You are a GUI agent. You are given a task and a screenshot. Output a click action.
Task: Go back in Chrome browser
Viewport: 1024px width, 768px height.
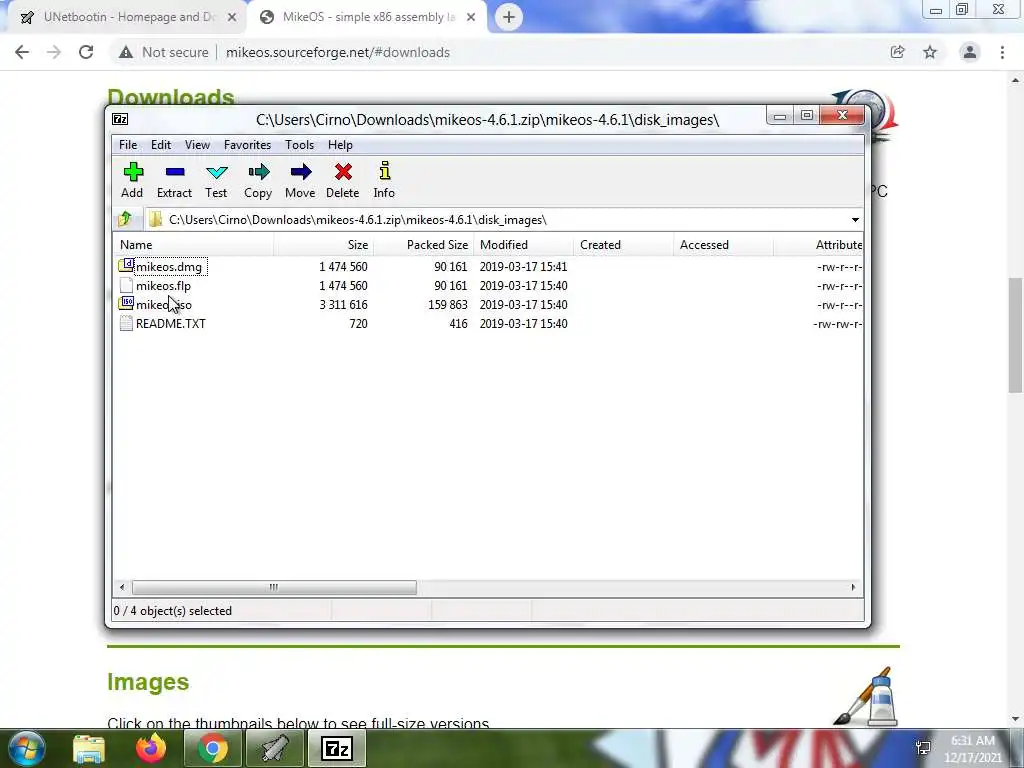point(22,52)
